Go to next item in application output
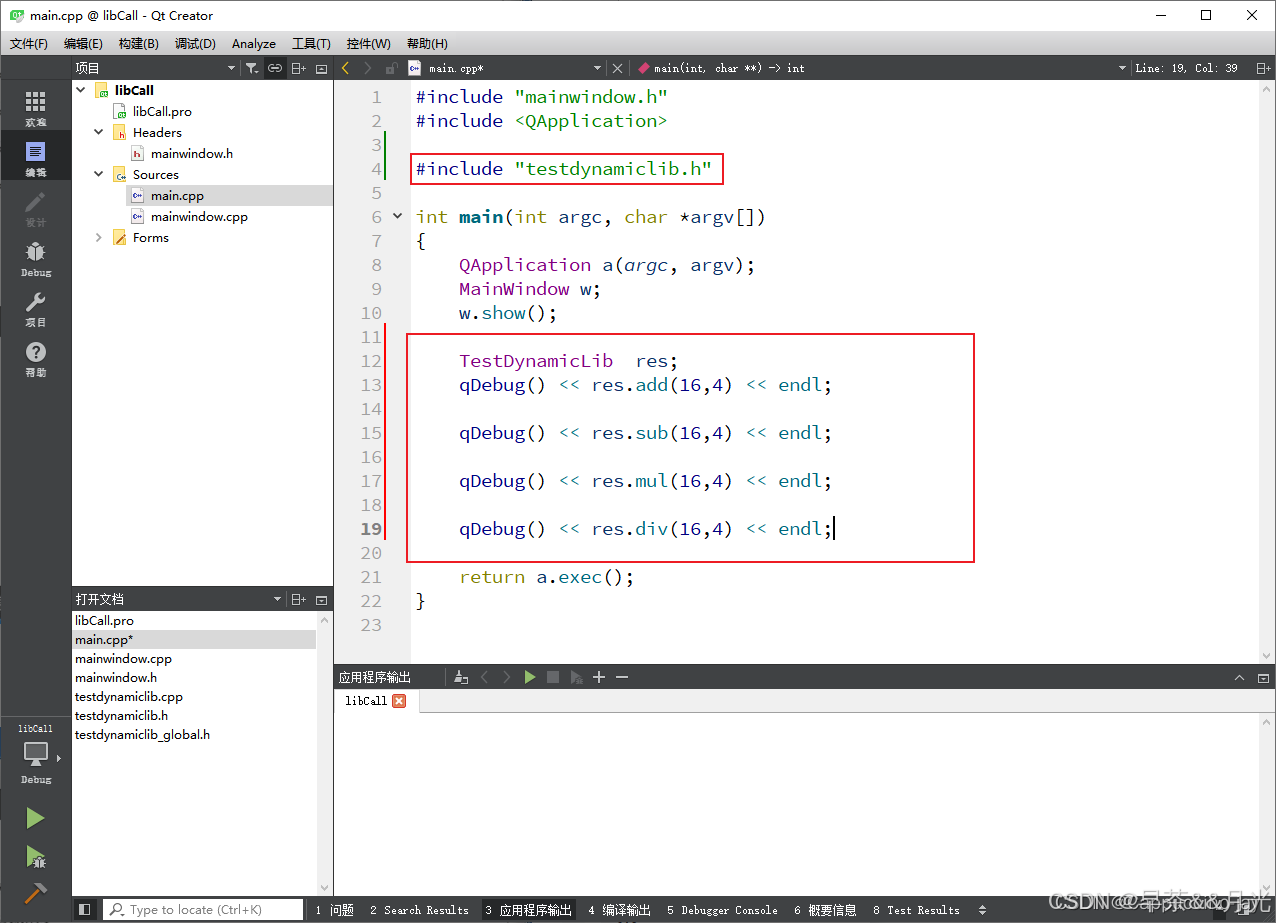This screenshot has height=923, width=1276. pos(507,677)
